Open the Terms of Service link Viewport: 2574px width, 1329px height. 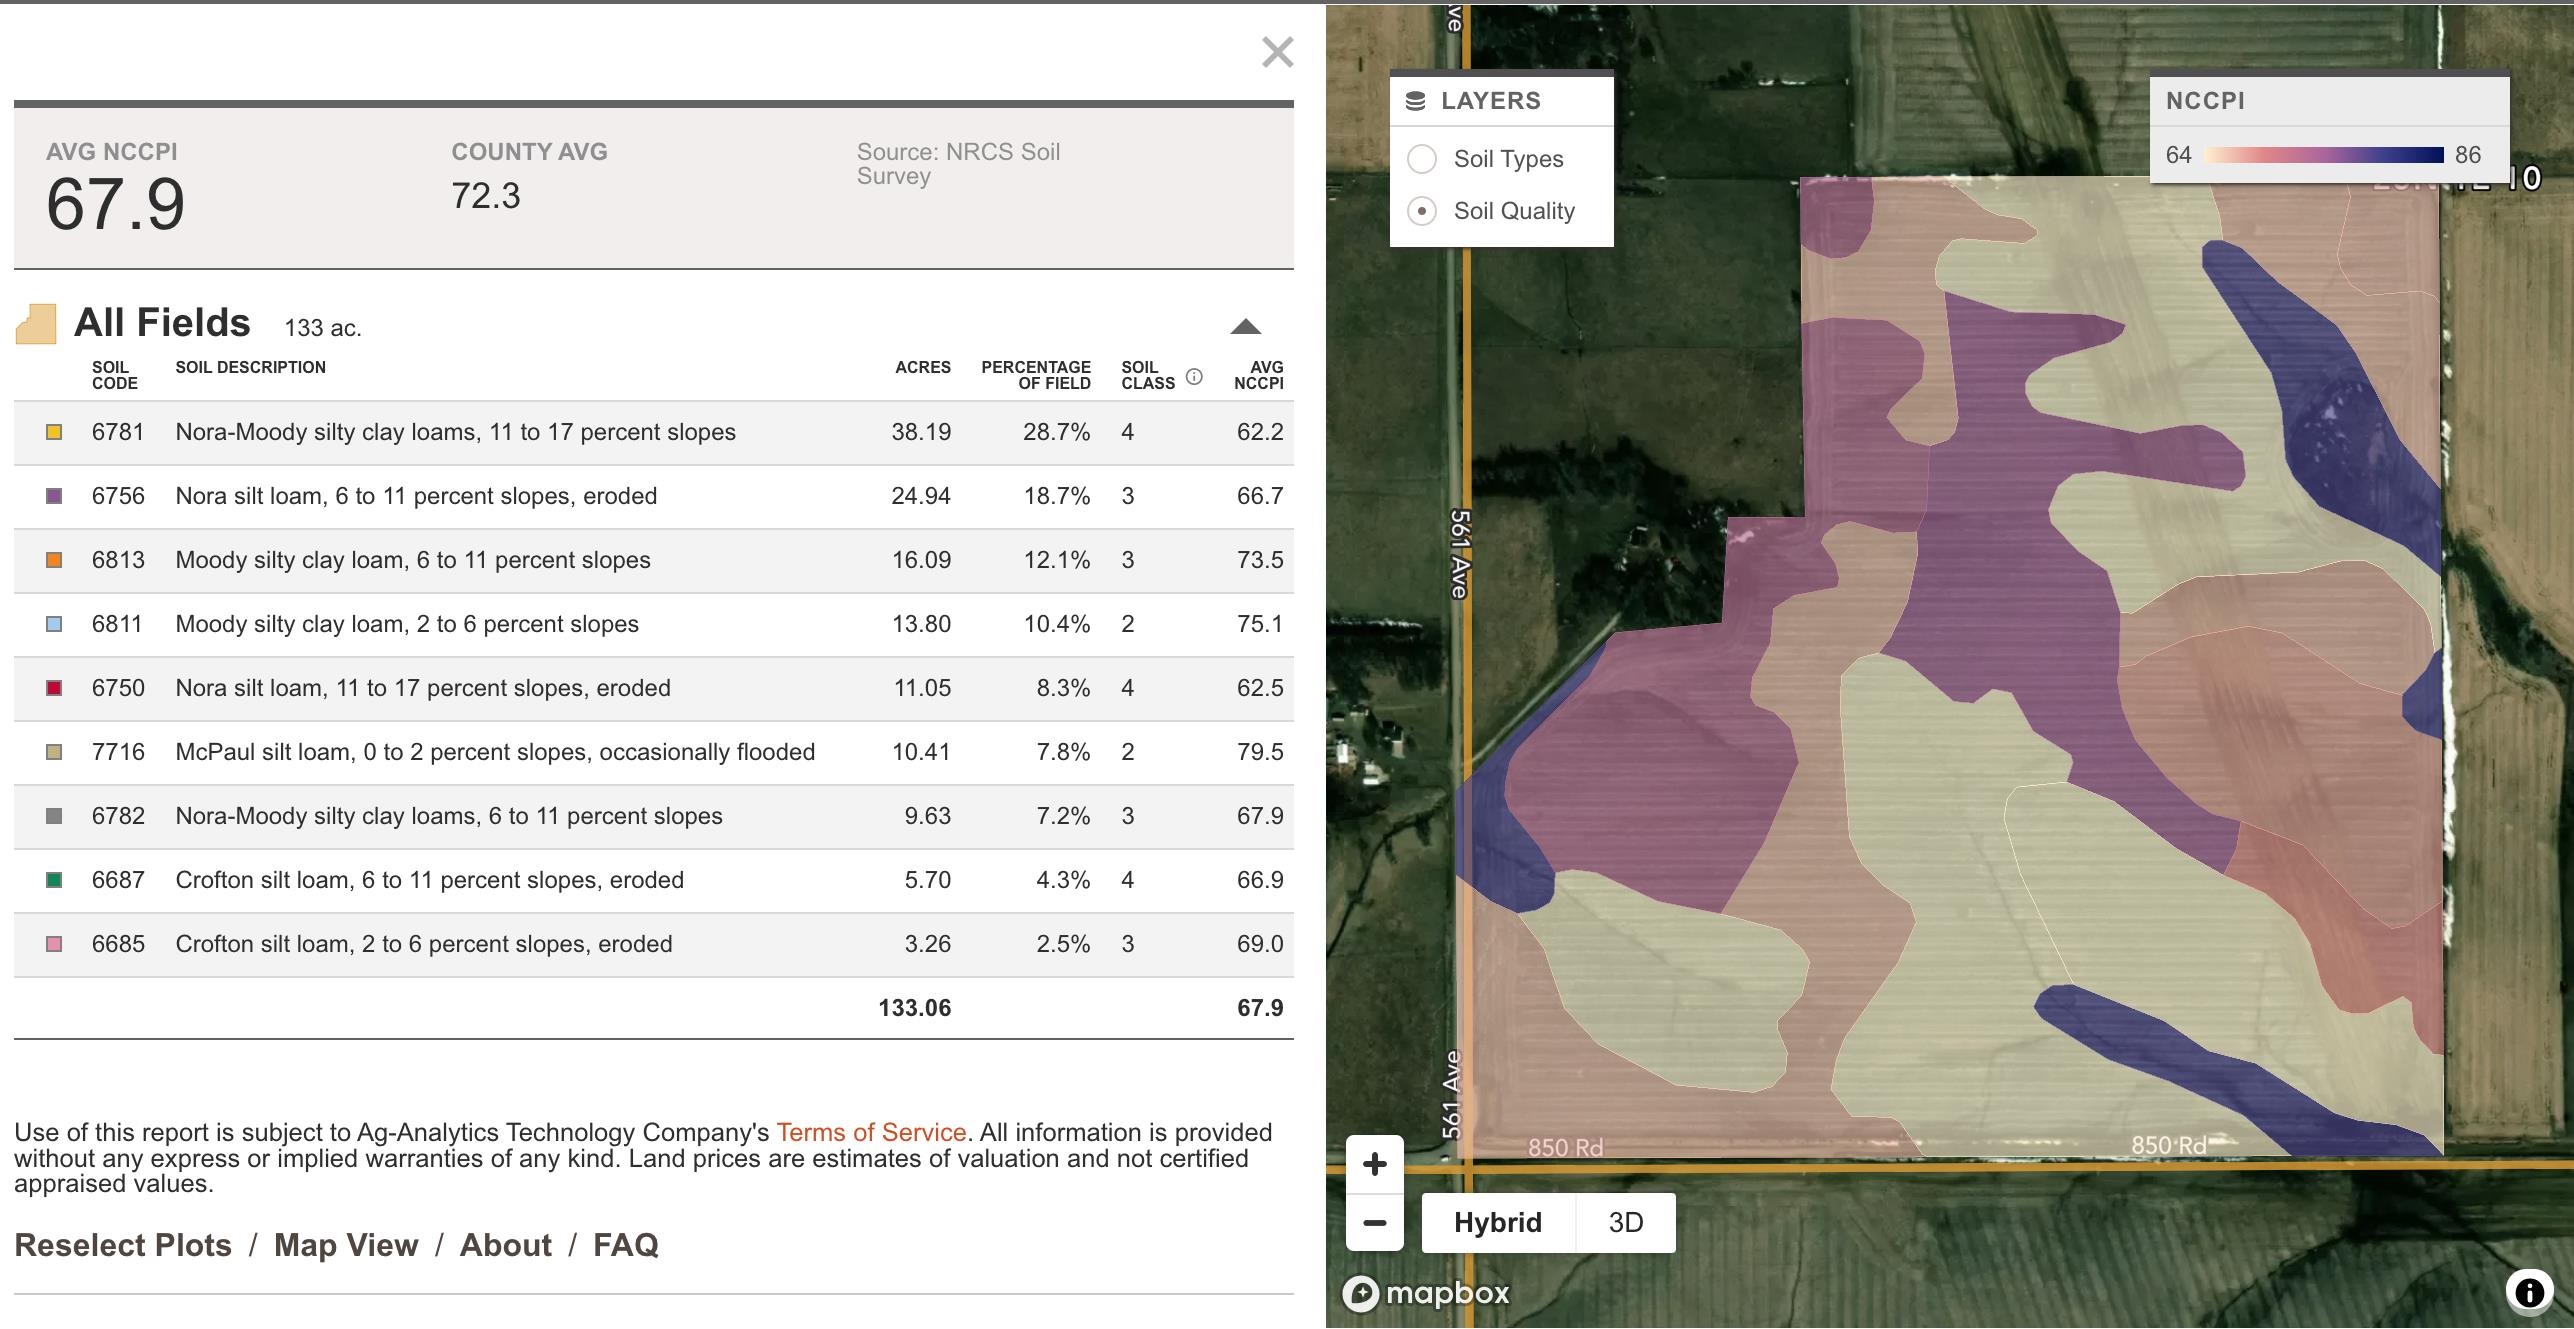[x=871, y=1132]
